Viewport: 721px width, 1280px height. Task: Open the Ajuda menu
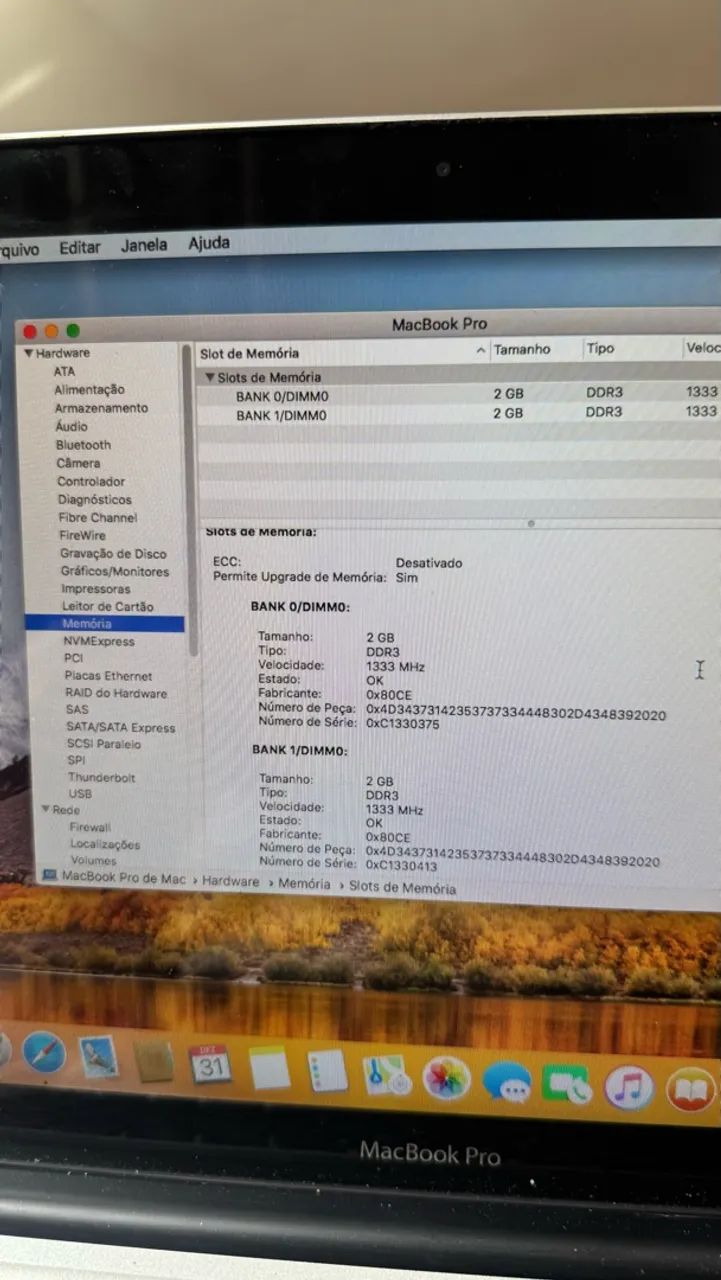tap(208, 243)
